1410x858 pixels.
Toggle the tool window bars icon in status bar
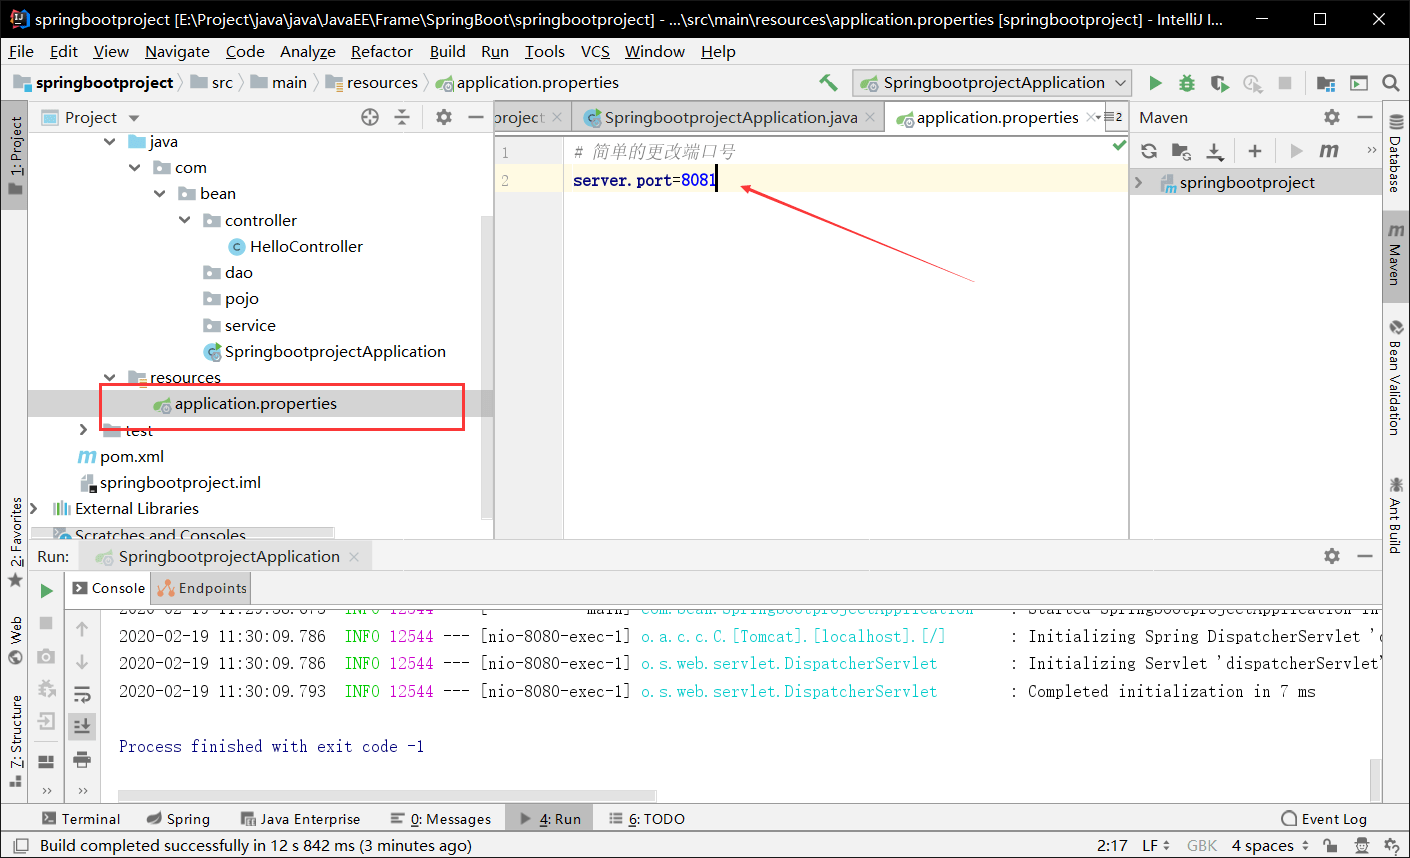20,846
